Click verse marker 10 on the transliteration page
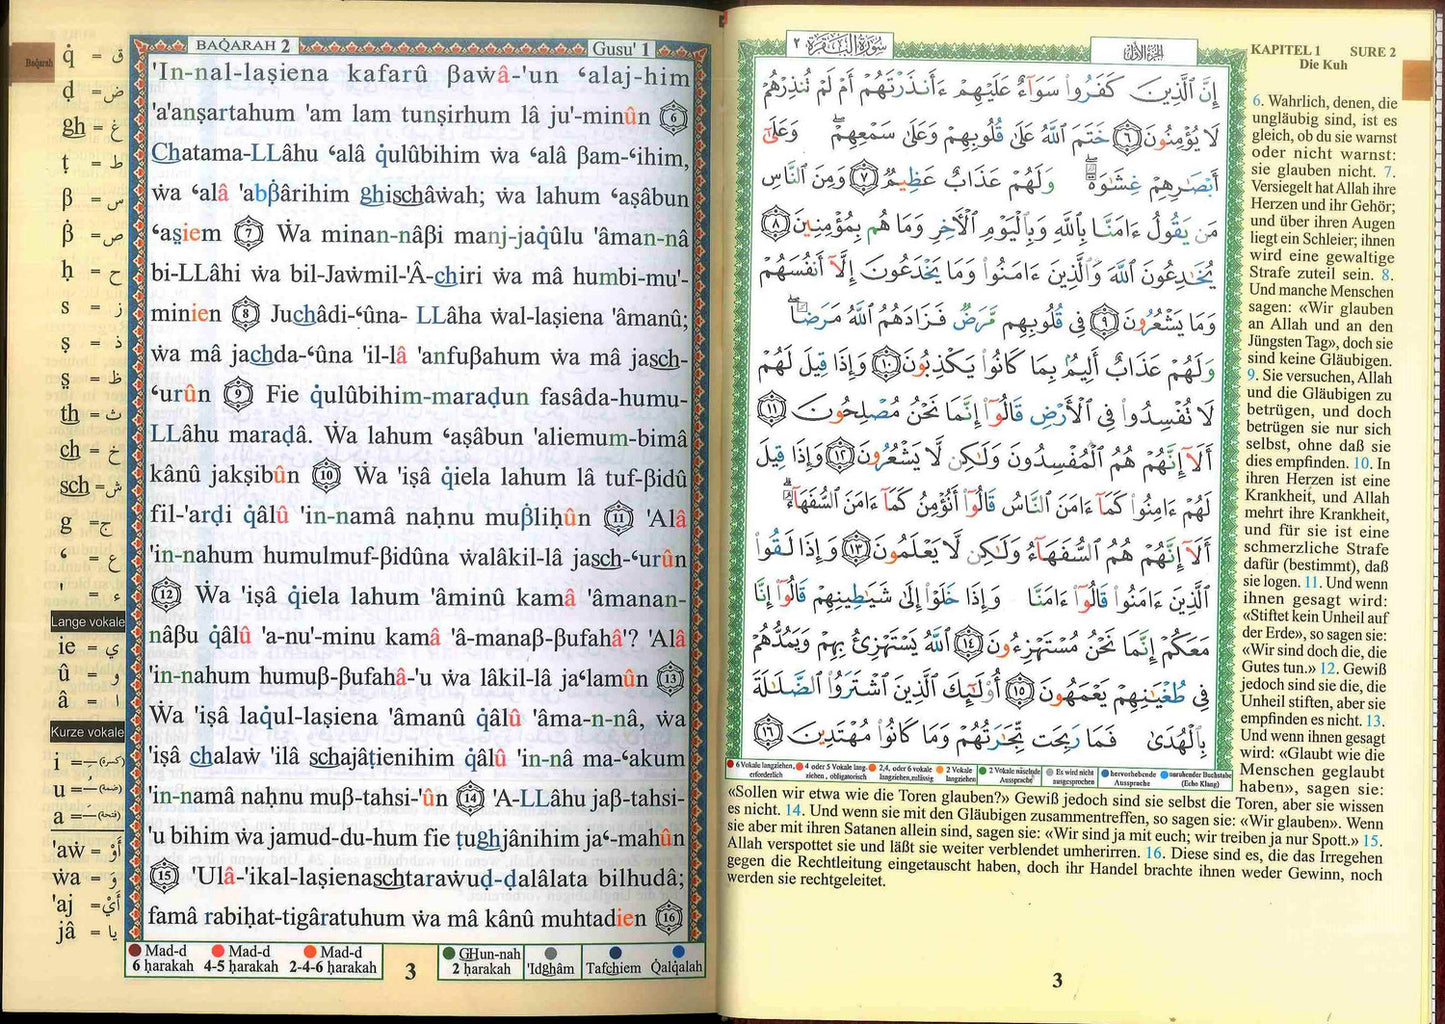This screenshot has height=1024, width=1445. (326, 476)
